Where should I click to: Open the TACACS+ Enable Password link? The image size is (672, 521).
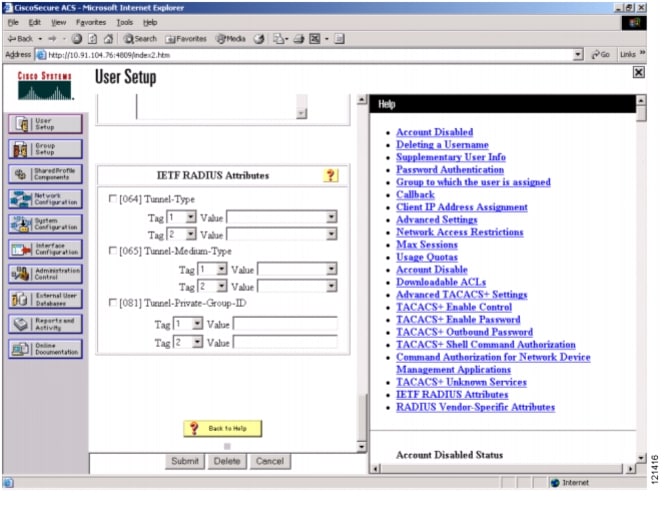458,320
